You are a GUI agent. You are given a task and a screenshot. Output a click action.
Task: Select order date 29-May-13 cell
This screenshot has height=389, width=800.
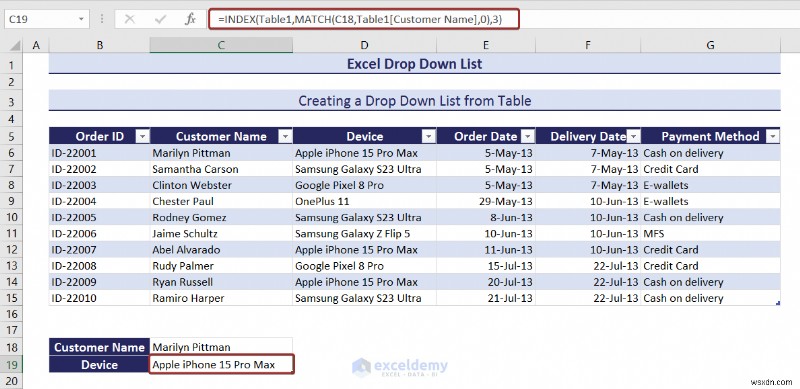coord(486,201)
